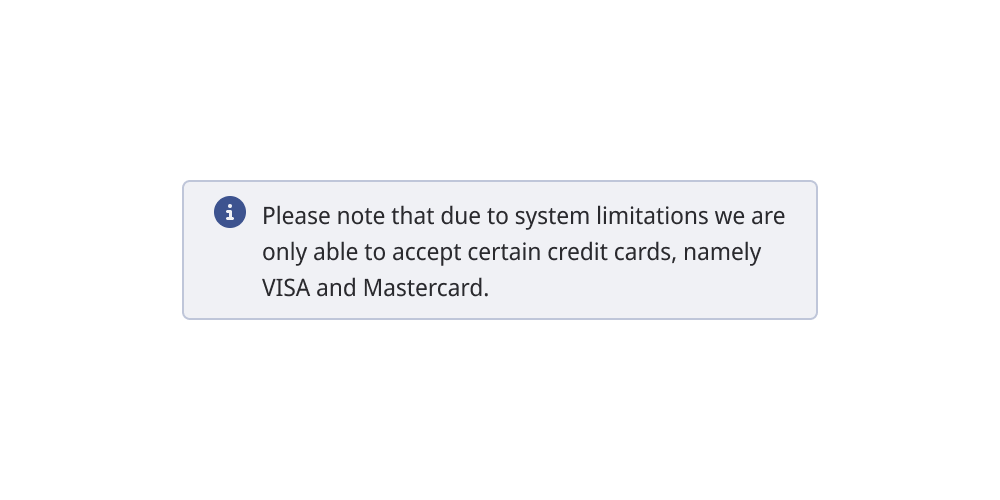Screen dimensions: 1000x500
Task: Click the word "limitations" in the alert
Action: click(x=651, y=216)
